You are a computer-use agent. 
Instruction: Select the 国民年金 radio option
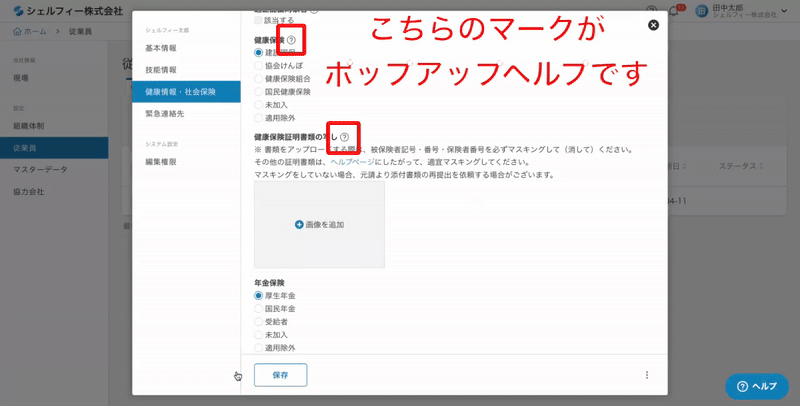click(x=258, y=309)
